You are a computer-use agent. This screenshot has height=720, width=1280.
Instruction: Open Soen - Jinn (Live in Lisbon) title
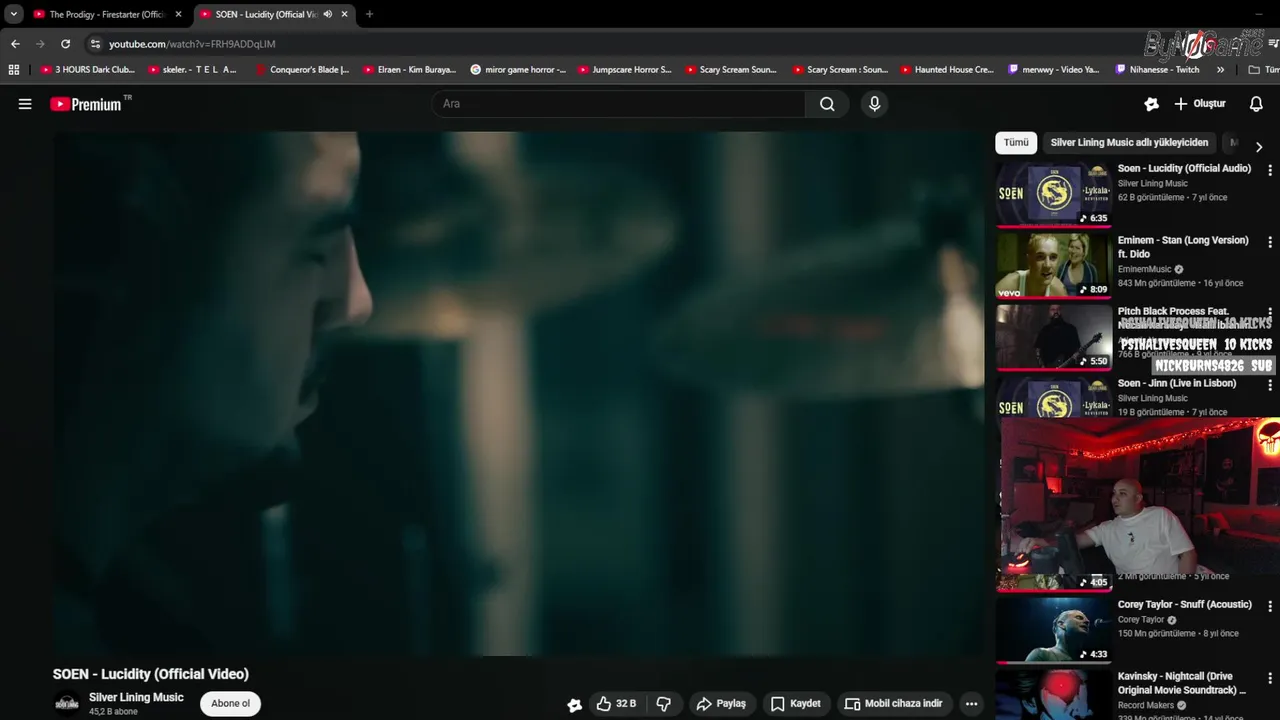(1176, 383)
